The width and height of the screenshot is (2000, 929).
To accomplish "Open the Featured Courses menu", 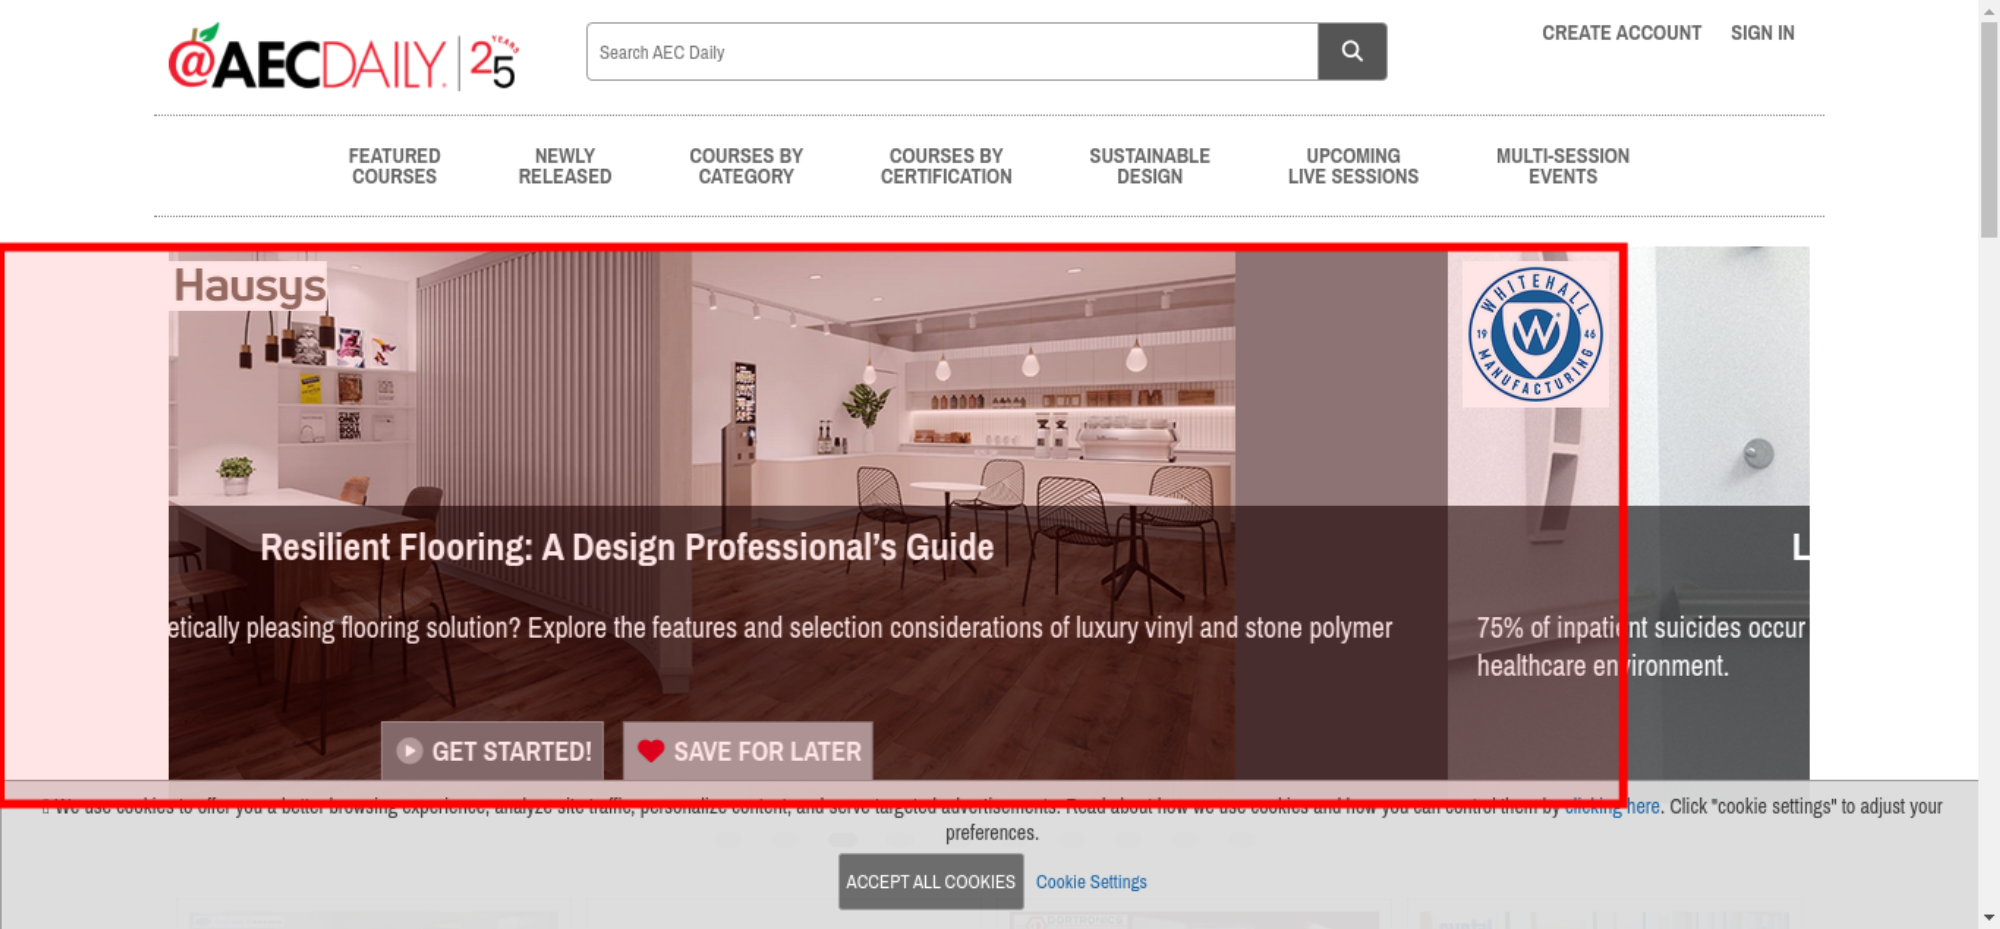I will [394, 166].
